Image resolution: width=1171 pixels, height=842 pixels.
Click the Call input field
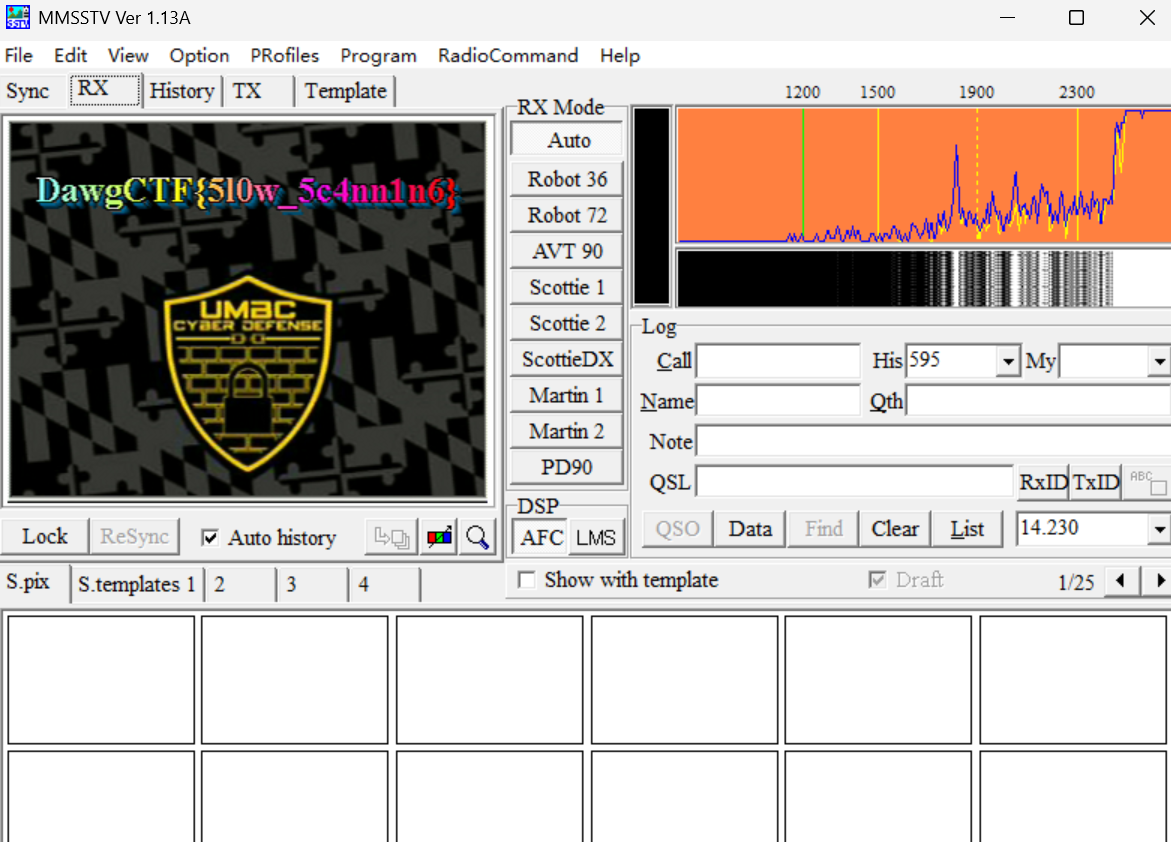coord(778,362)
